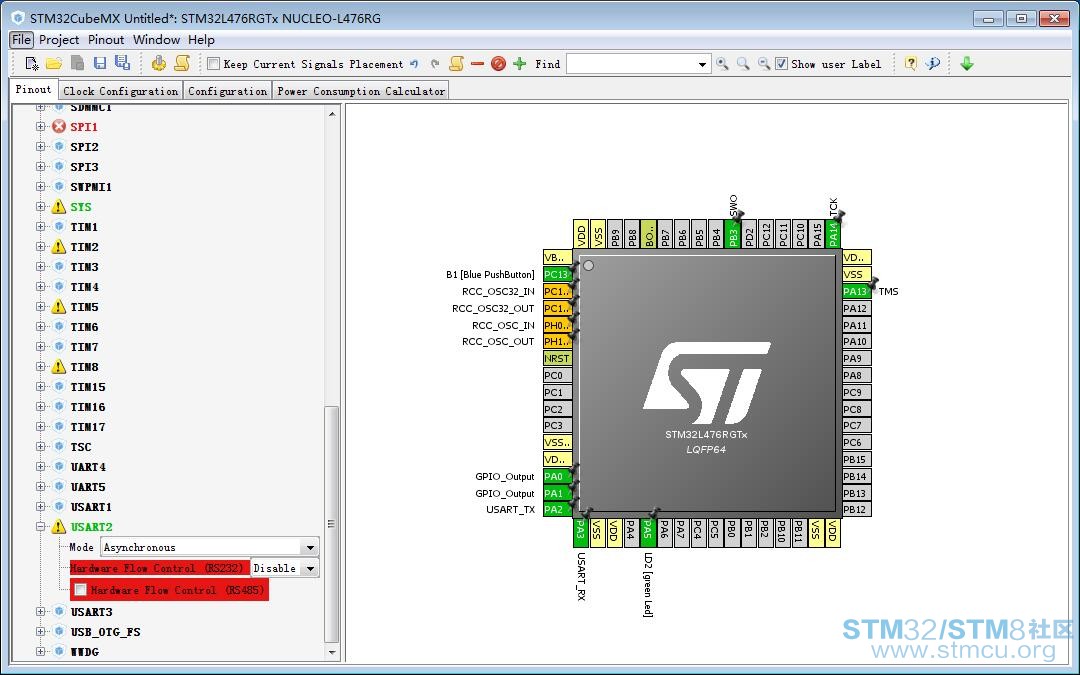Switch to the Configuration tab
Viewport: 1080px width, 675px height.
click(227, 91)
